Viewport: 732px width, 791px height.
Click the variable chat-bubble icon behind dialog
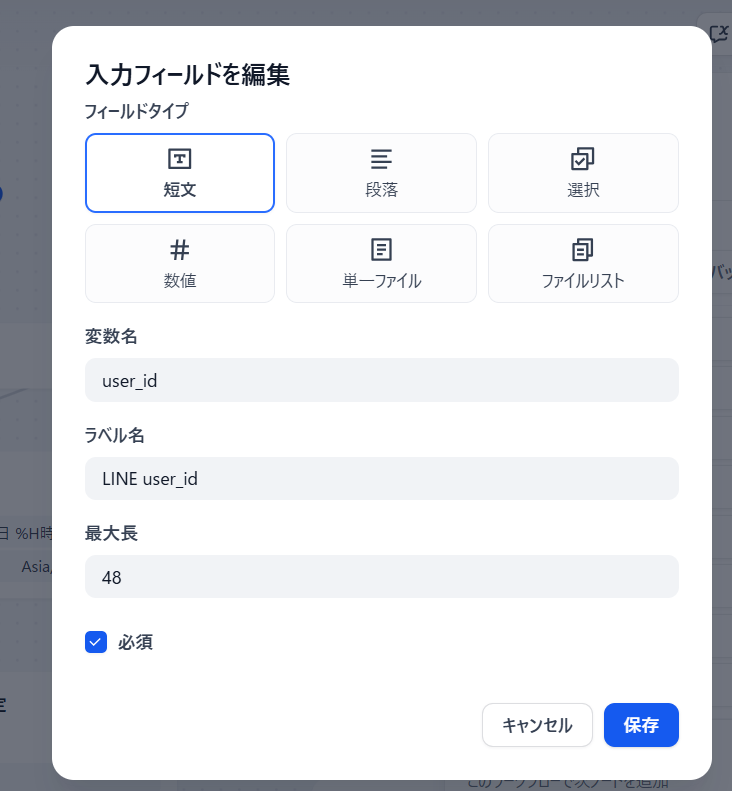(x=720, y=33)
